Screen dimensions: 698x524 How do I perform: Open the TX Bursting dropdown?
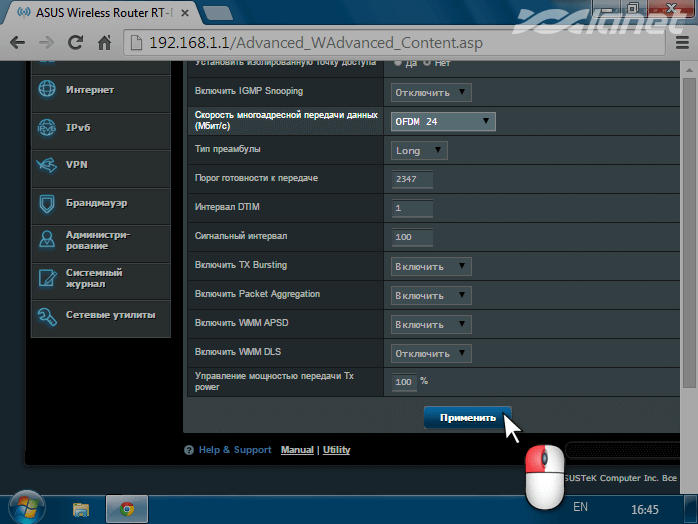pos(430,266)
